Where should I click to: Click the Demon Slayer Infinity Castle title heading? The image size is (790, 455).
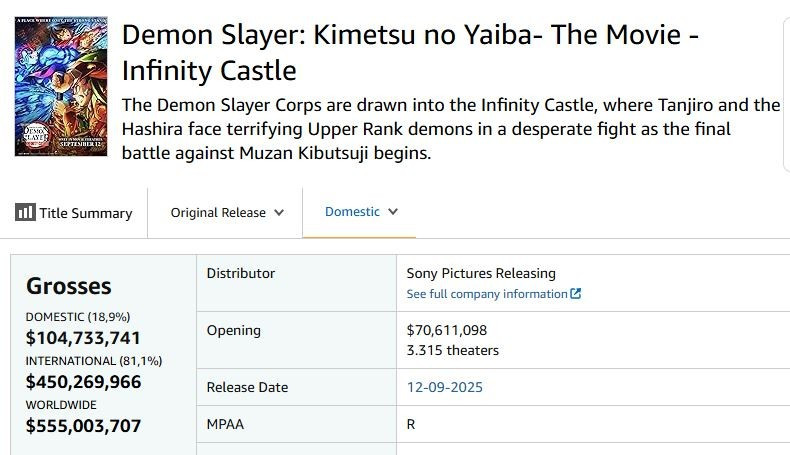[x=410, y=52]
